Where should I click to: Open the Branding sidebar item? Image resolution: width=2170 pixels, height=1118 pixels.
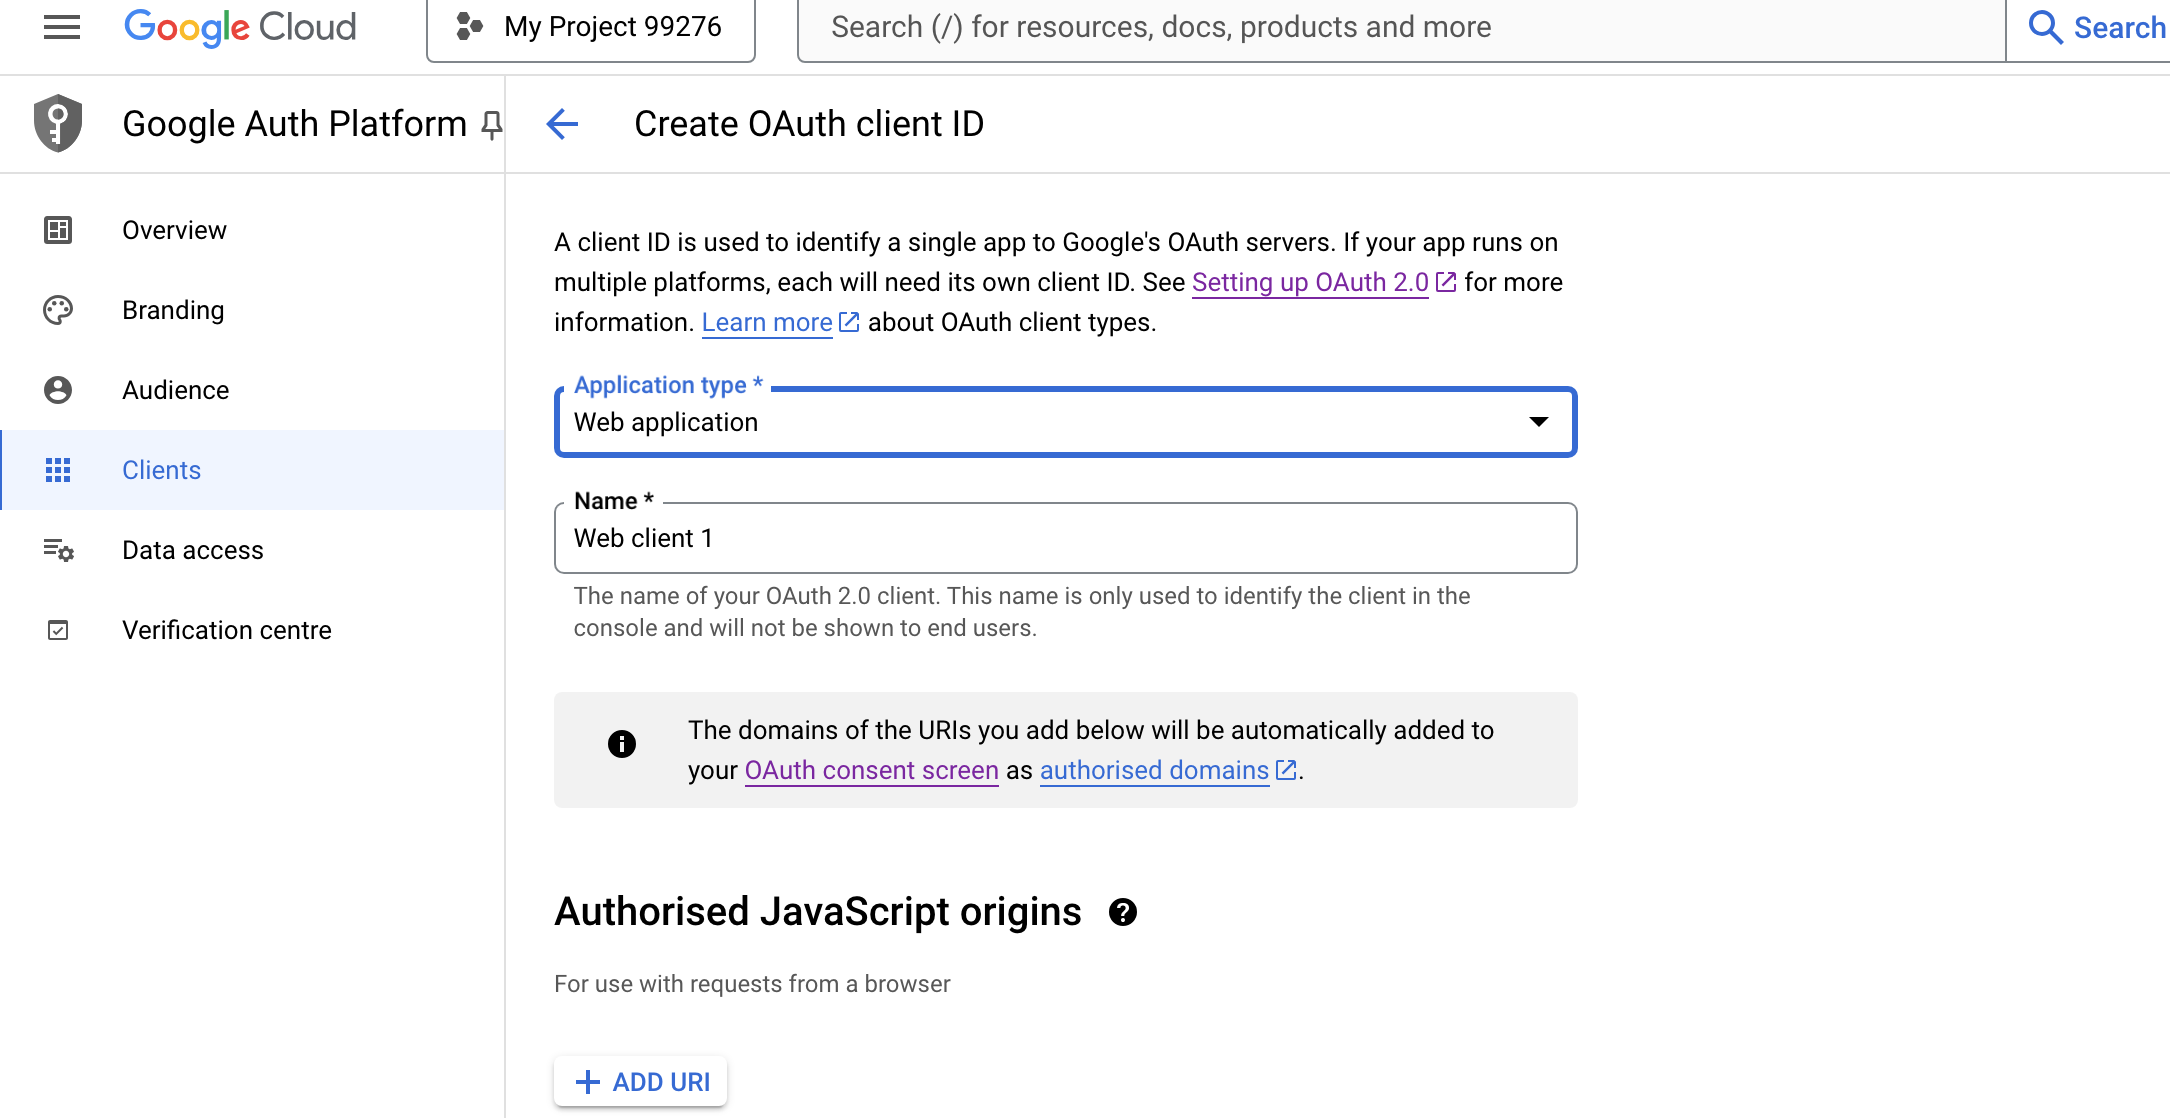click(x=252, y=310)
